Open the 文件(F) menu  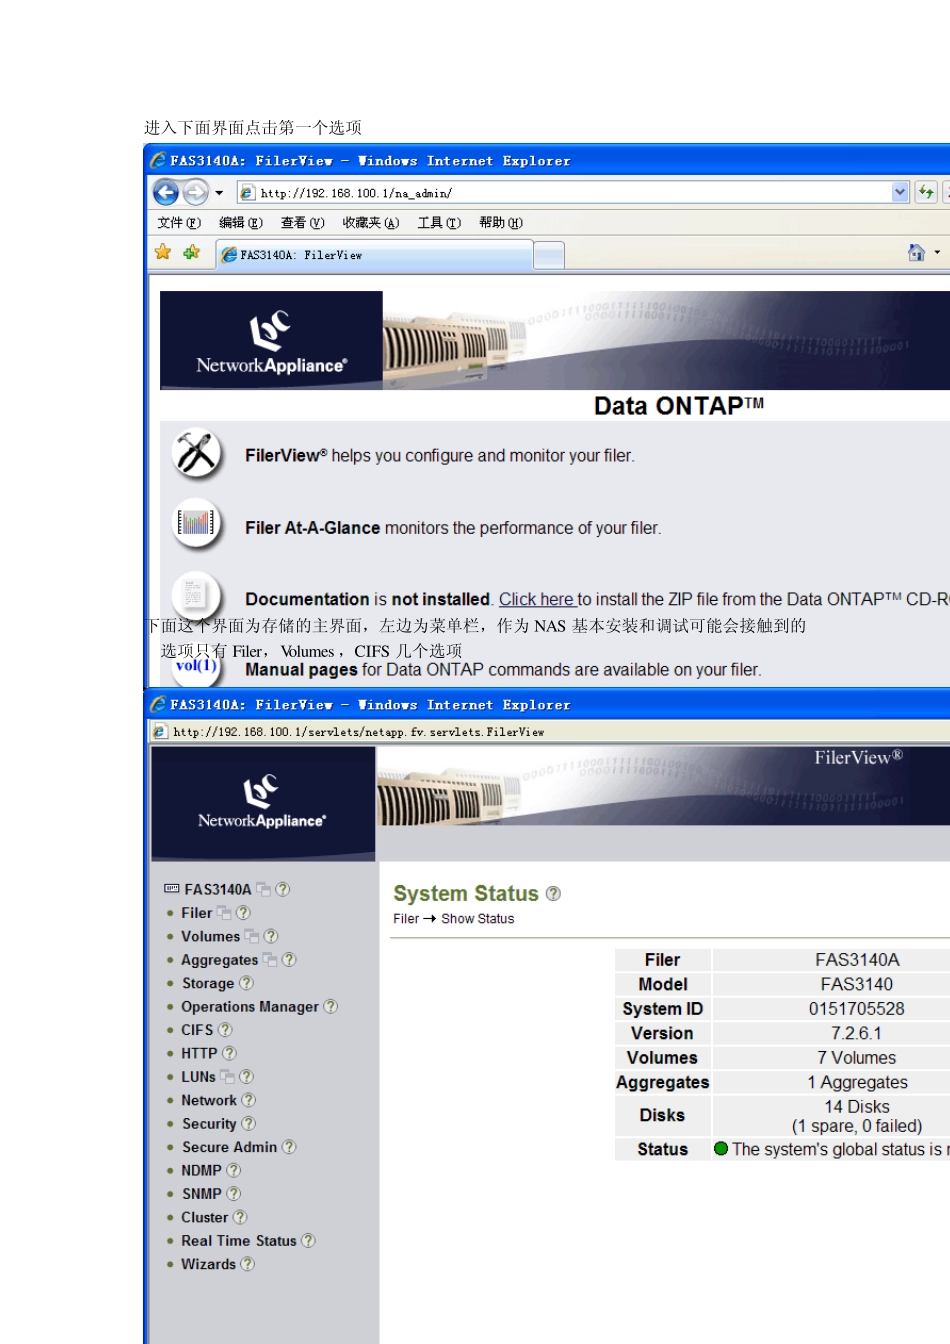(x=179, y=223)
